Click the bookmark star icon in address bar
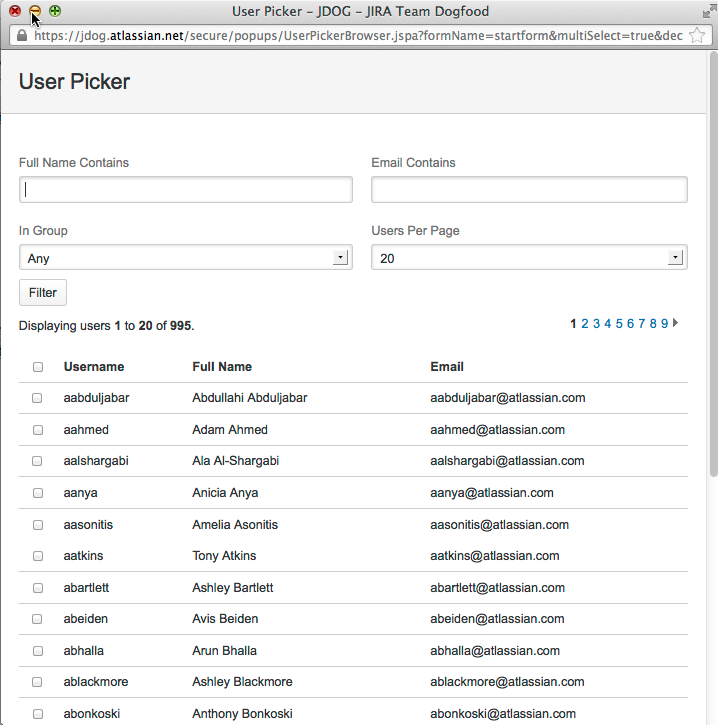 tap(697, 35)
